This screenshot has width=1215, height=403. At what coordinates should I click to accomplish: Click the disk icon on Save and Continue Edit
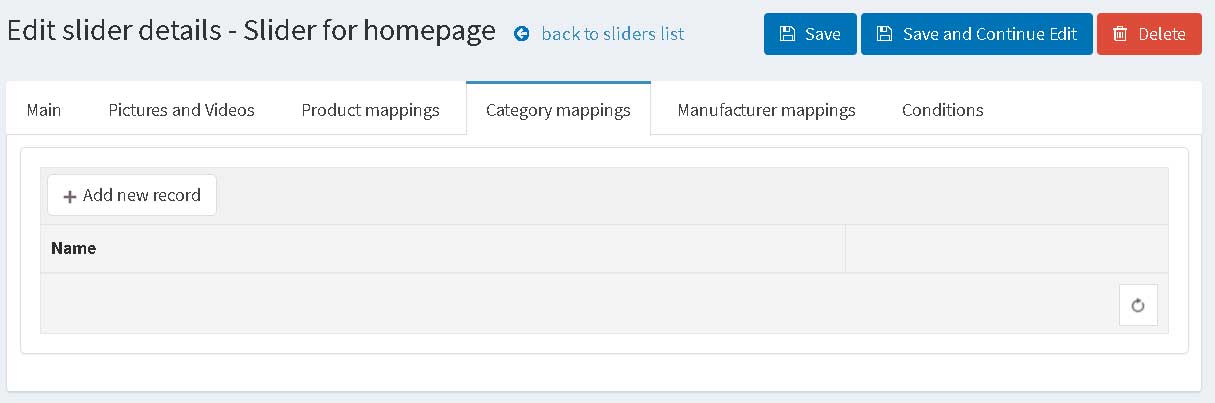[884, 34]
